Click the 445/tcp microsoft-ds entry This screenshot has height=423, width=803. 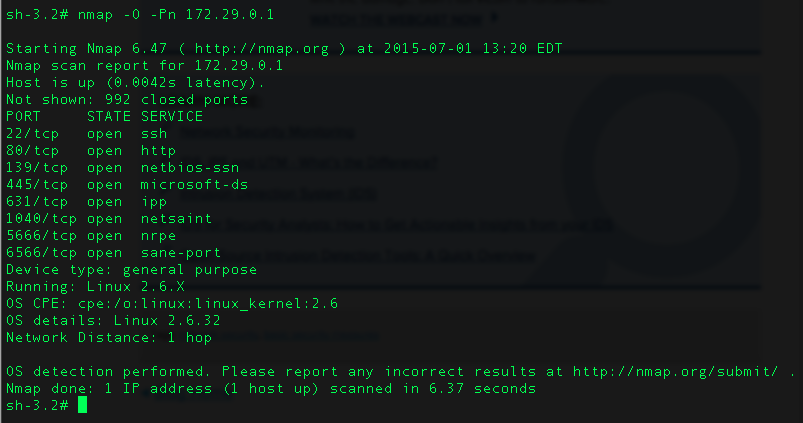127,184
